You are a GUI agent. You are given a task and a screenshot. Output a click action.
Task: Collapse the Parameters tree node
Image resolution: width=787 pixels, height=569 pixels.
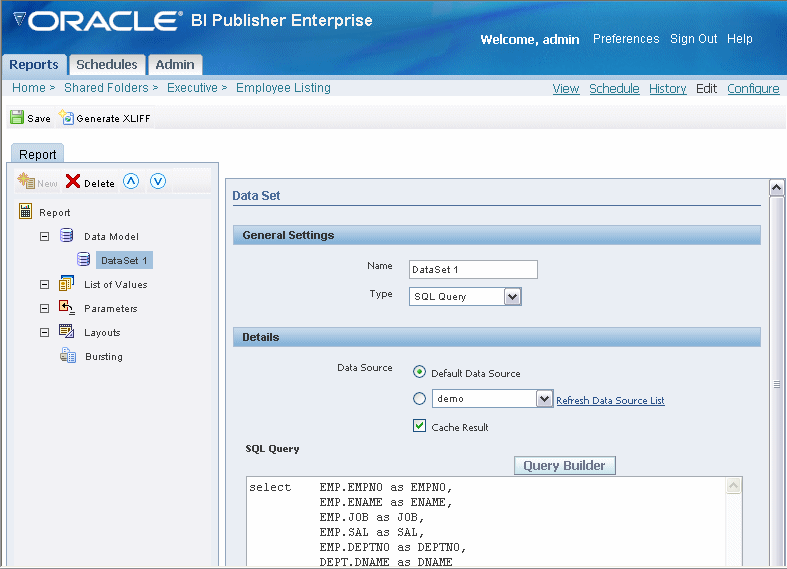tap(45, 309)
